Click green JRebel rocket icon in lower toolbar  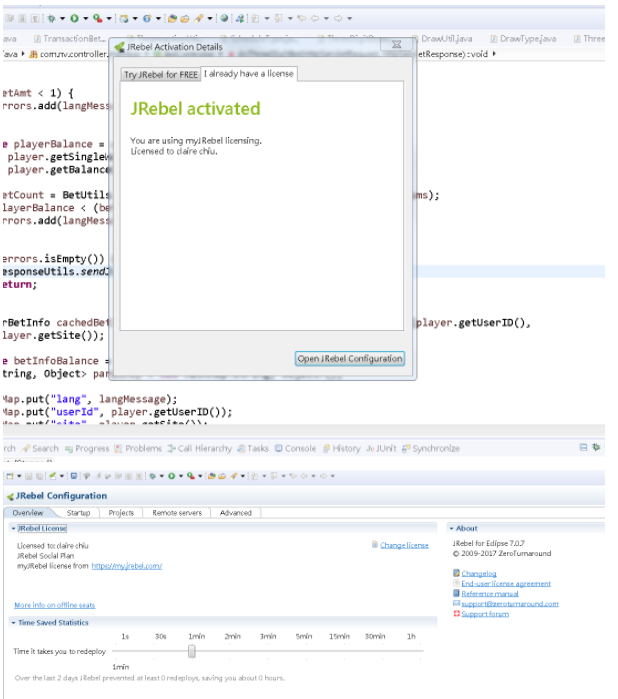(53, 476)
